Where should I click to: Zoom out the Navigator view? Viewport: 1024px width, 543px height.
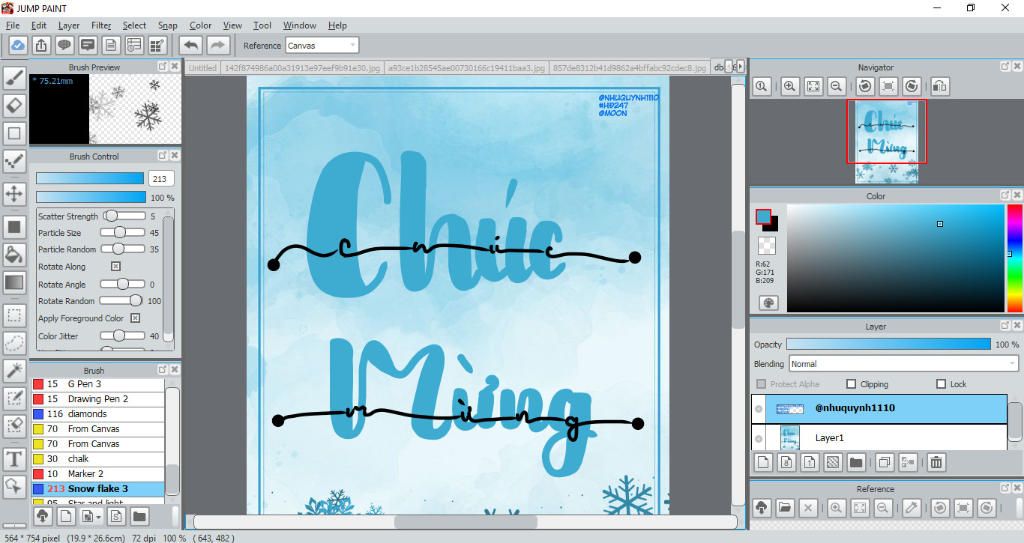coord(836,86)
